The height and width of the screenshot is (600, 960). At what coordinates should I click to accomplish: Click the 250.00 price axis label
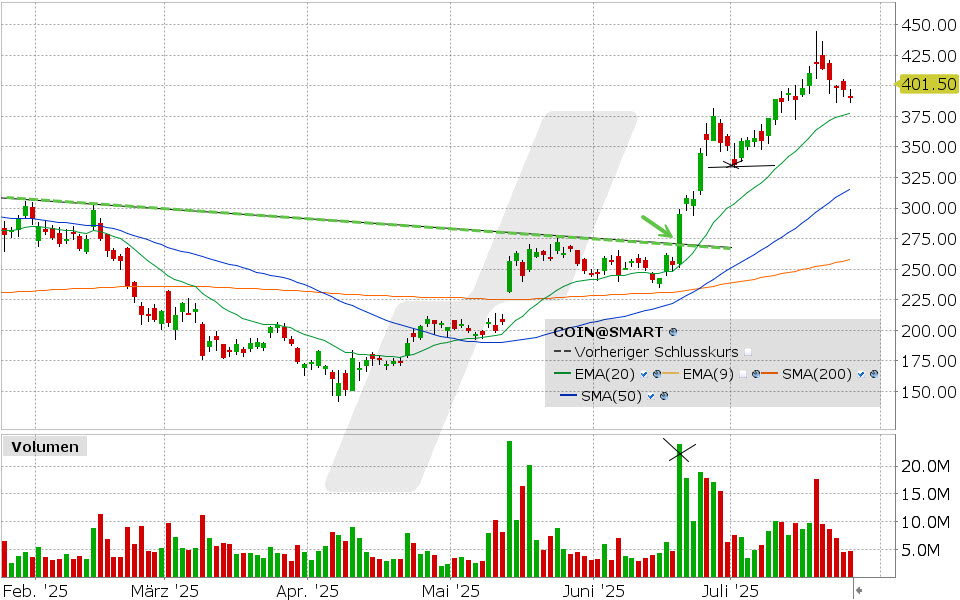pyautogui.click(x=928, y=269)
